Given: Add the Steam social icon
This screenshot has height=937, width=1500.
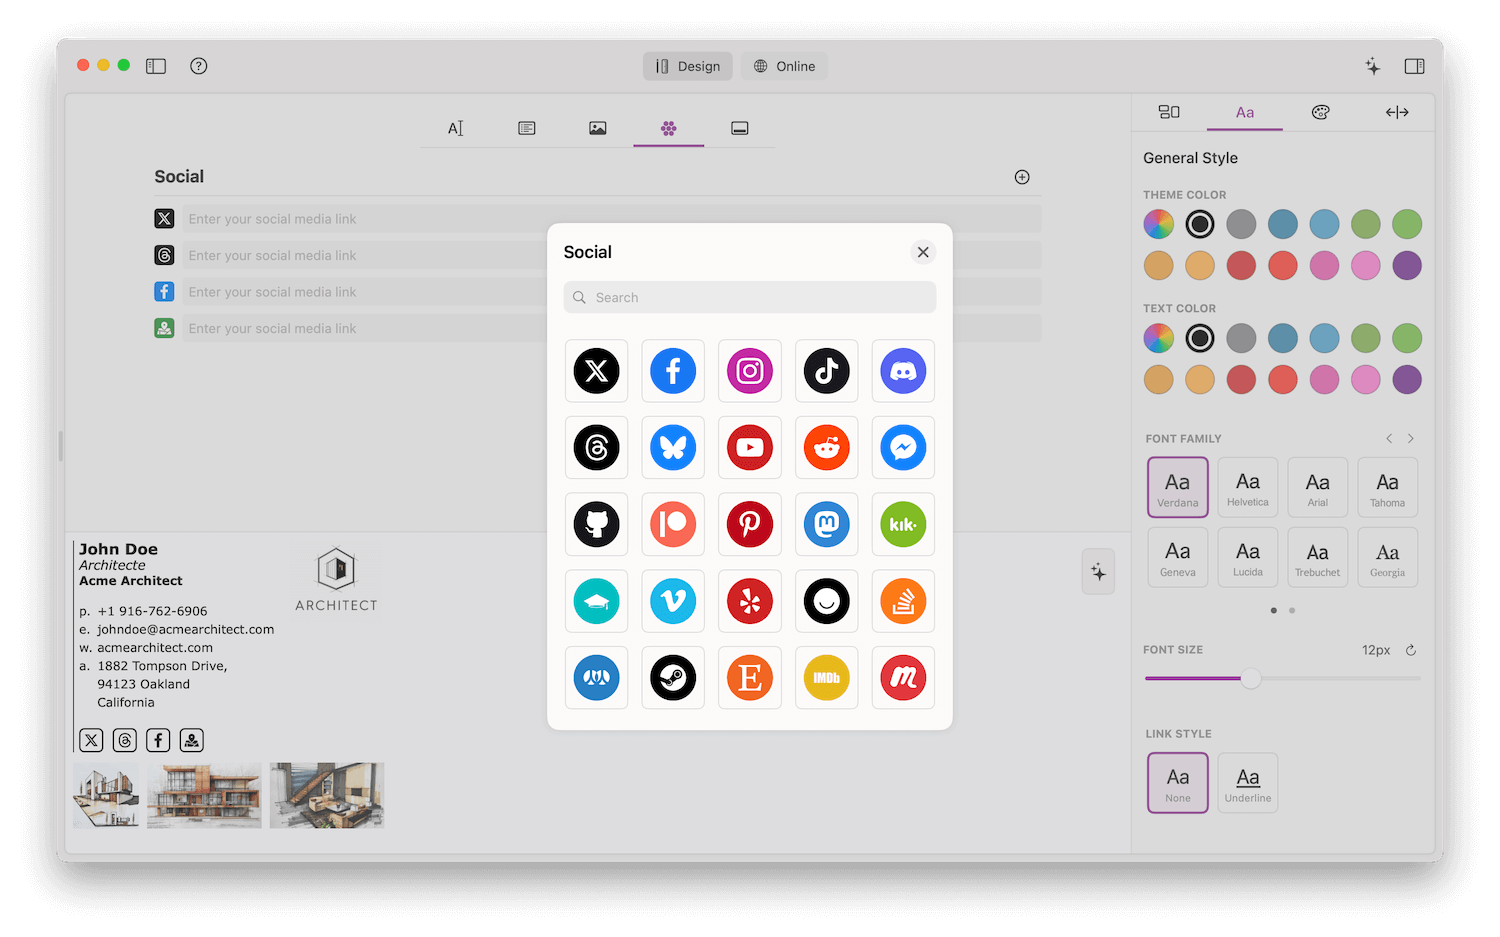Looking at the screenshot, I should [673, 678].
